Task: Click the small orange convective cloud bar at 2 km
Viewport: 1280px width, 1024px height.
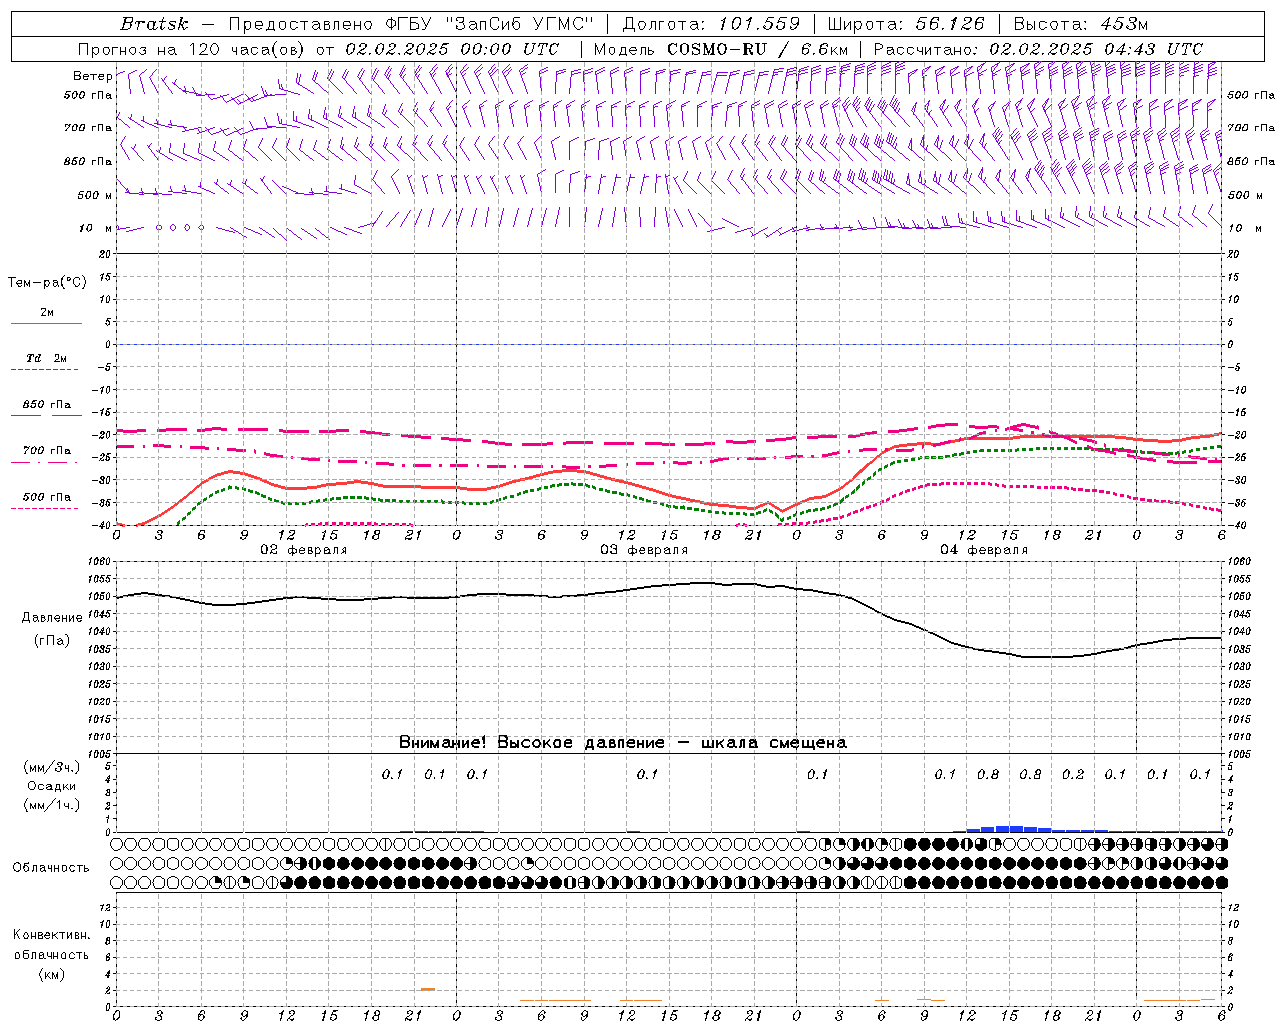Action: pyautogui.click(x=428, y=989)
